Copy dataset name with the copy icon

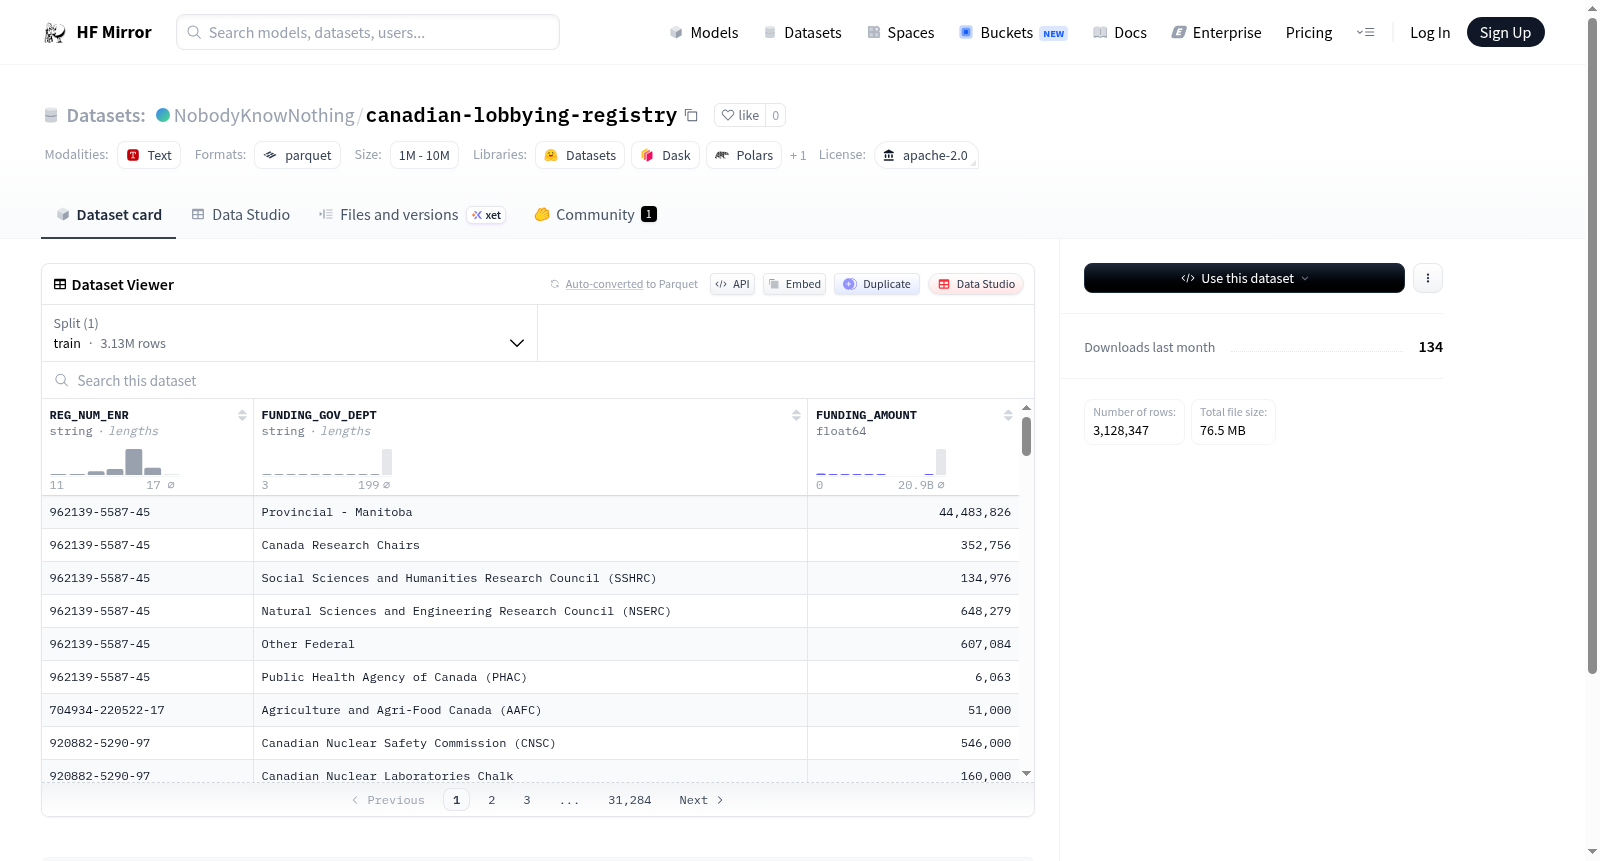(691, 115)
